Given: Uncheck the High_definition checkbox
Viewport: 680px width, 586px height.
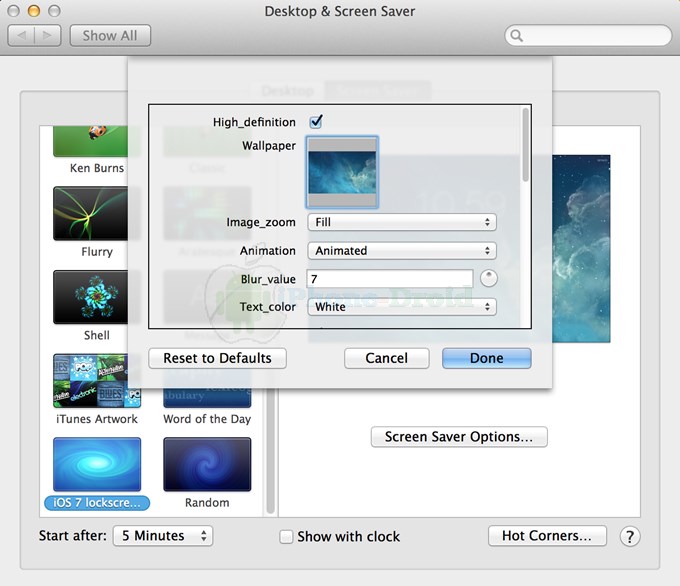Looking at the screenshot, I should [316, 122].
